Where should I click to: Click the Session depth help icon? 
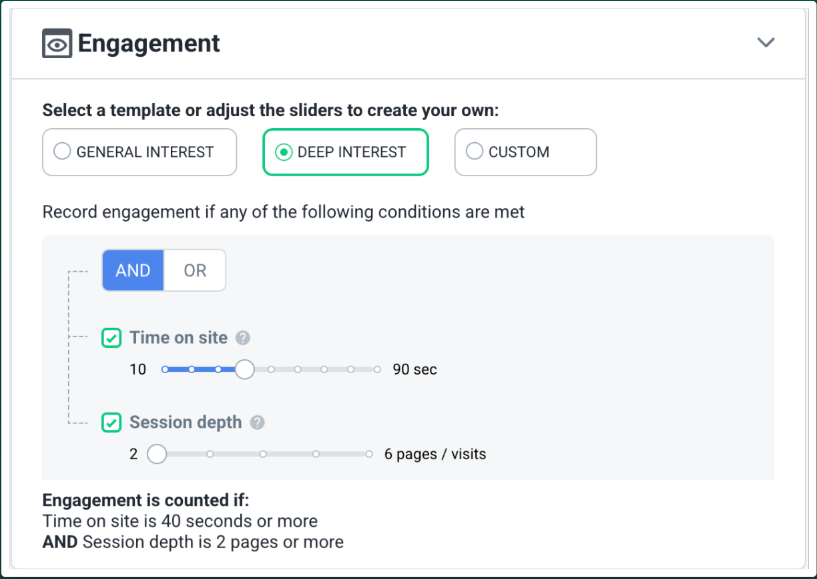(257, 423)
